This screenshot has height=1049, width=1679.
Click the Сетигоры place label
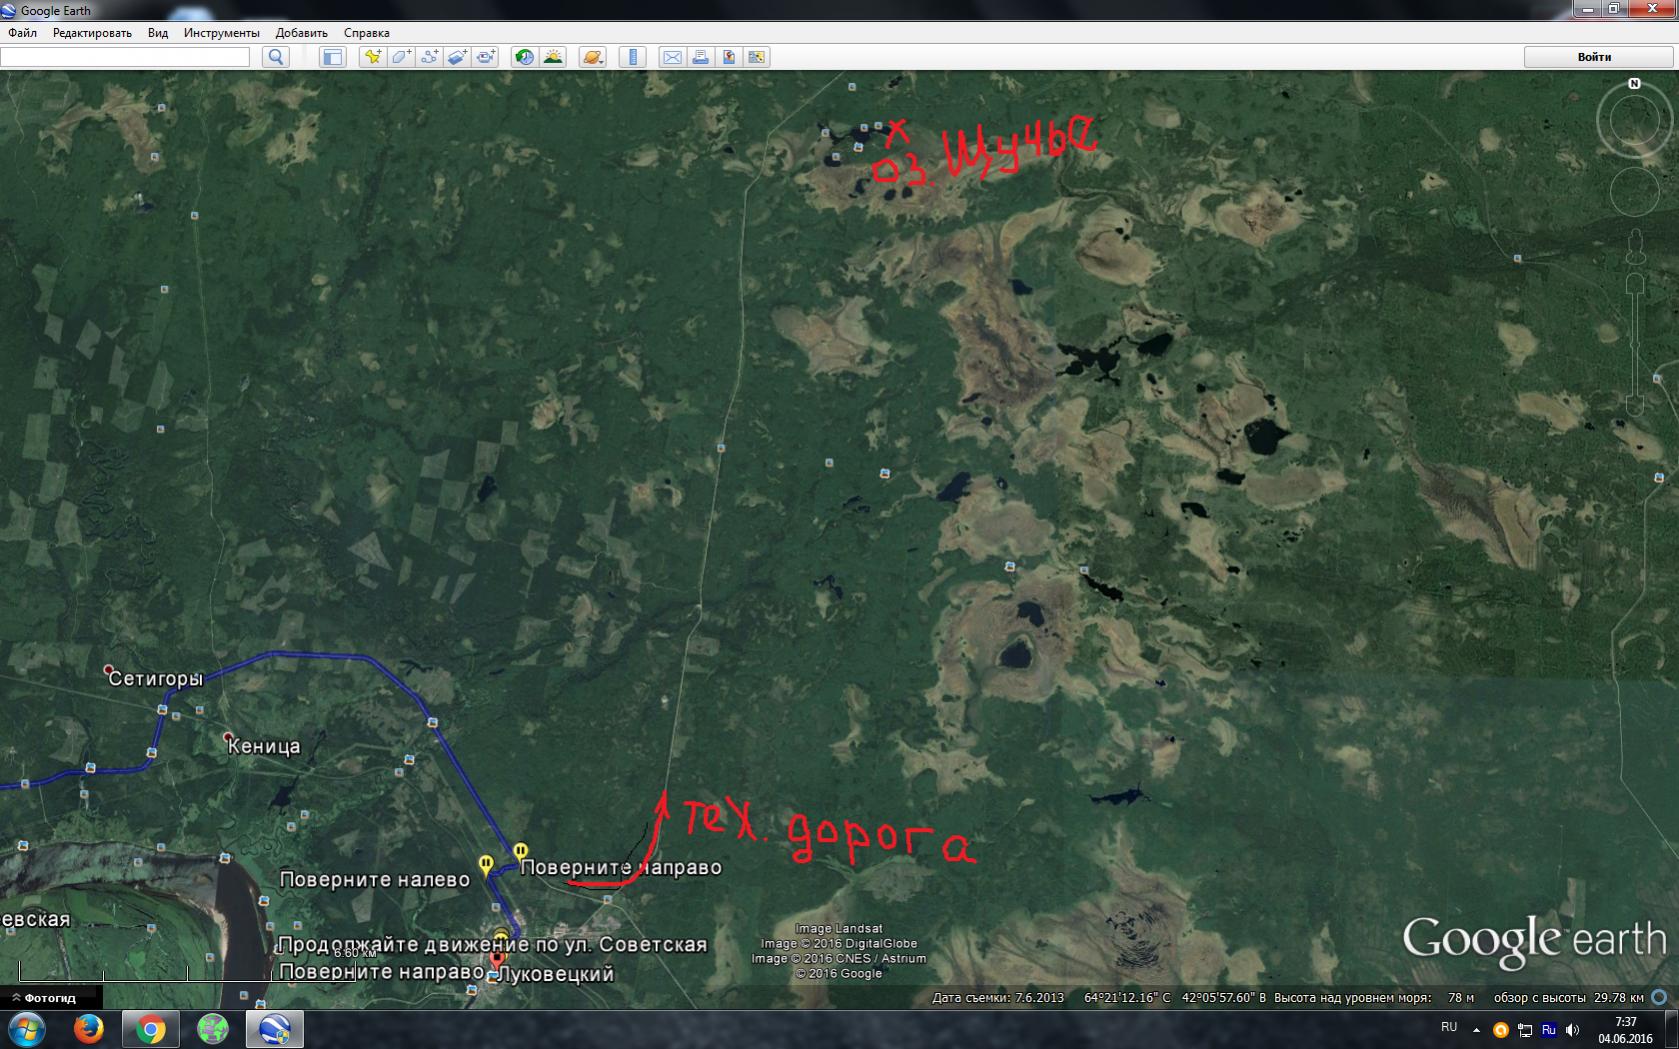click(155, 679)
